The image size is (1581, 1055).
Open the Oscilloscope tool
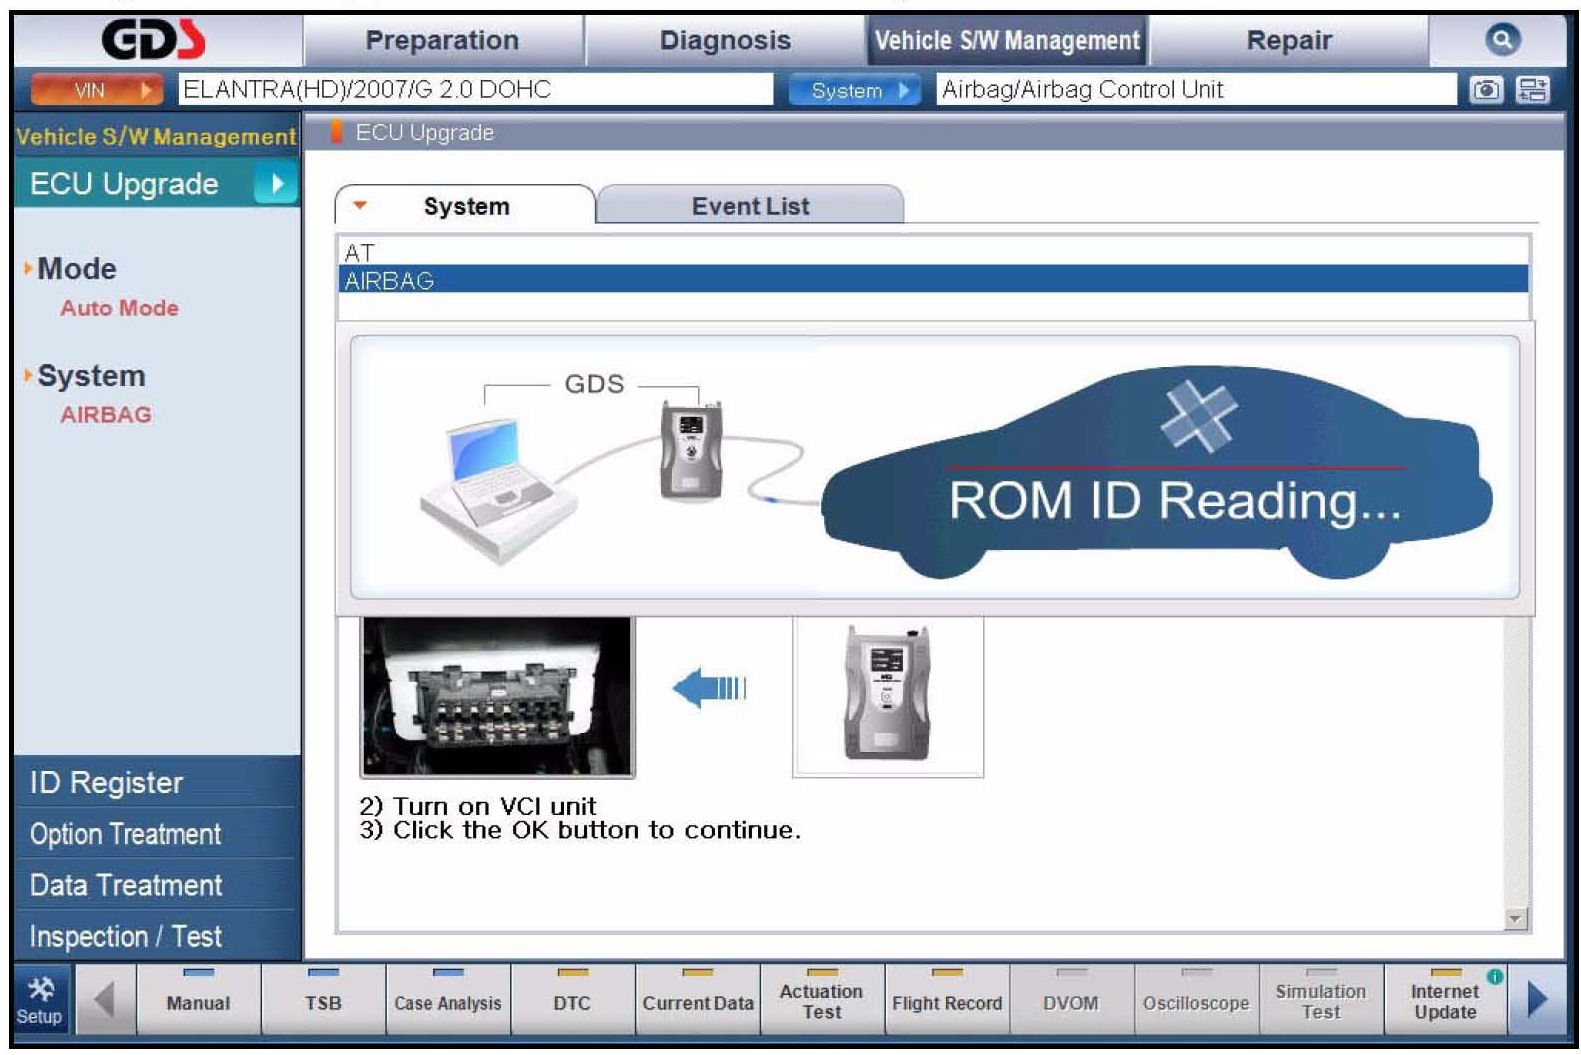pyautogui.click(x=1196, y=1000)
